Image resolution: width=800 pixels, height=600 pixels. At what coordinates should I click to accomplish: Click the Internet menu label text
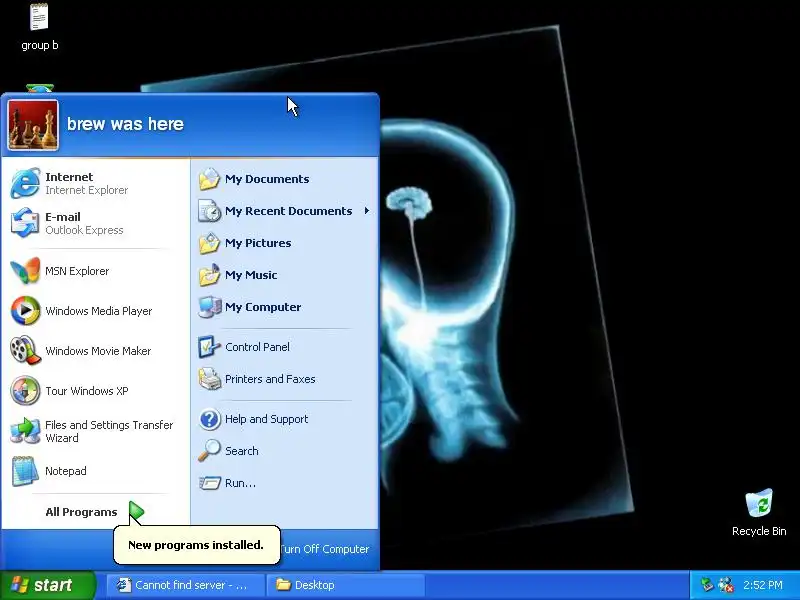click(69, 177)
